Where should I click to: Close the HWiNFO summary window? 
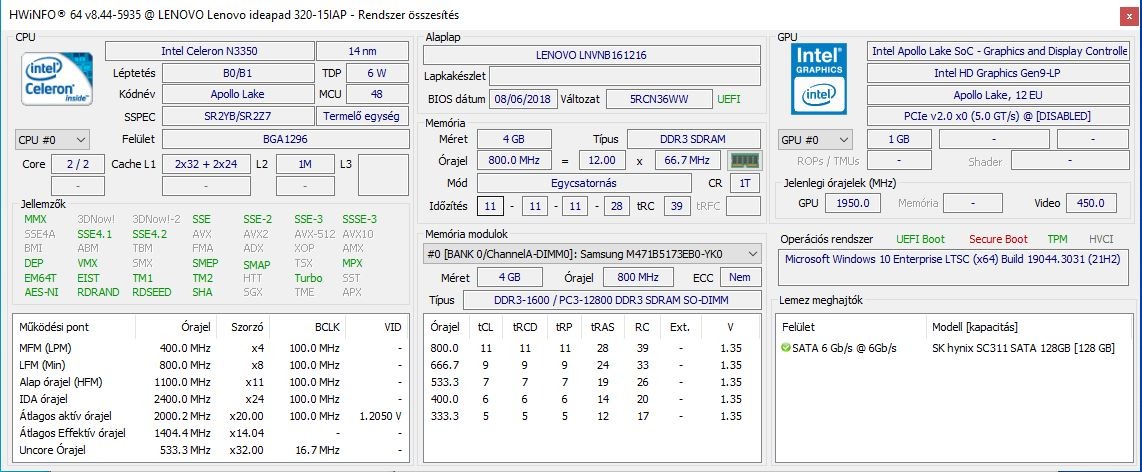pos(1128,15)
